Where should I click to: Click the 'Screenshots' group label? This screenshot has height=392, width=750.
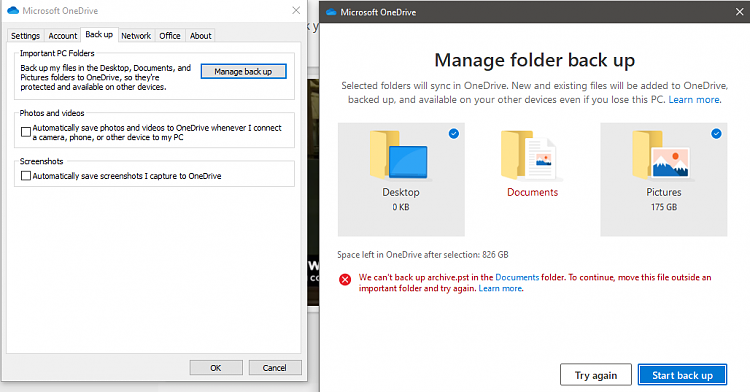point(41,161)
